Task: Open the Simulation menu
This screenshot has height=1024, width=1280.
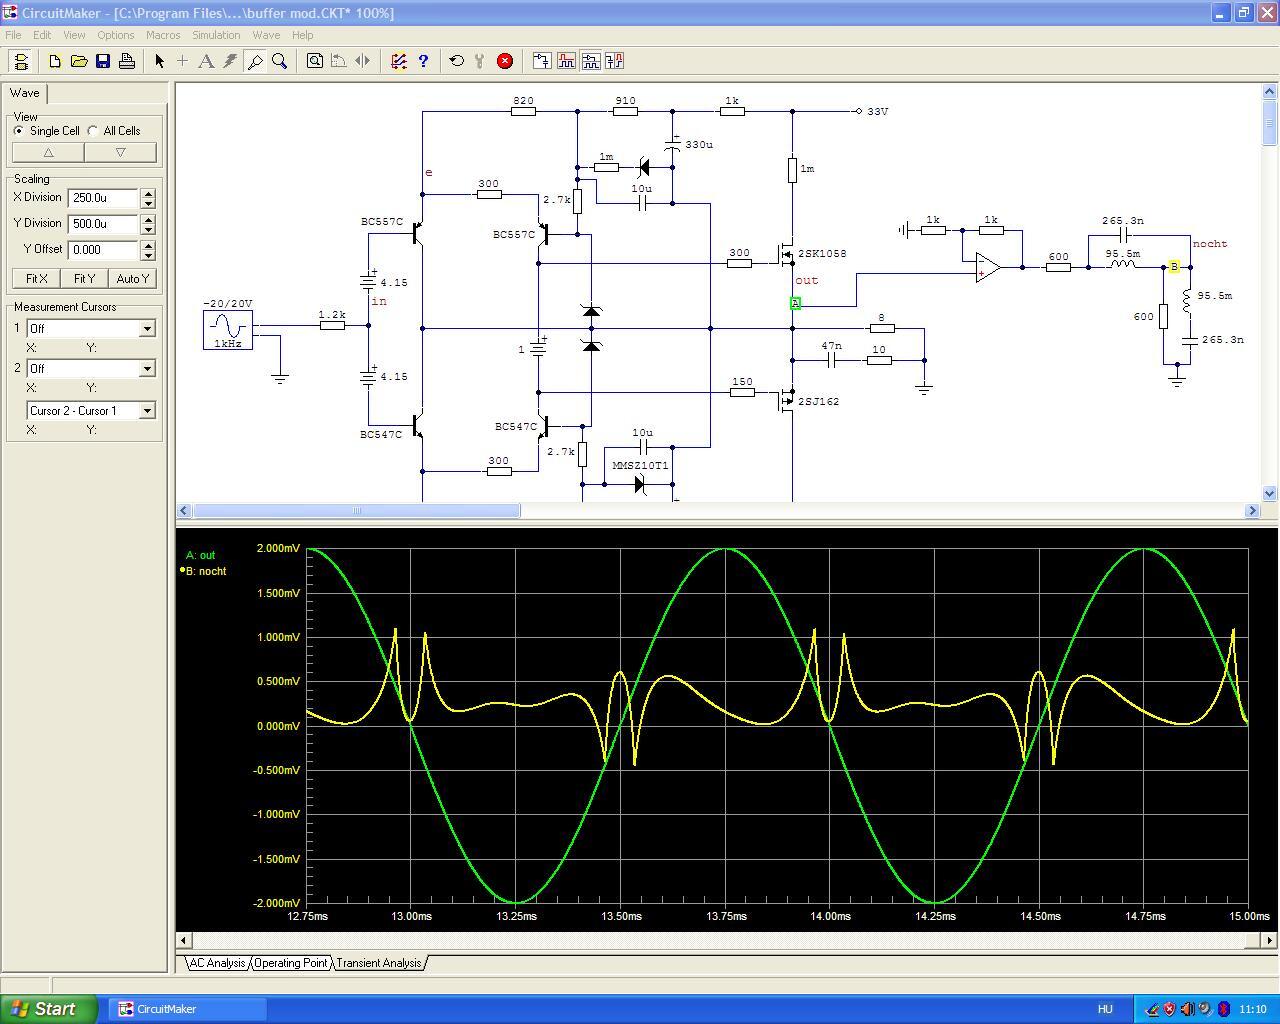Action: (x=216, y=35)
